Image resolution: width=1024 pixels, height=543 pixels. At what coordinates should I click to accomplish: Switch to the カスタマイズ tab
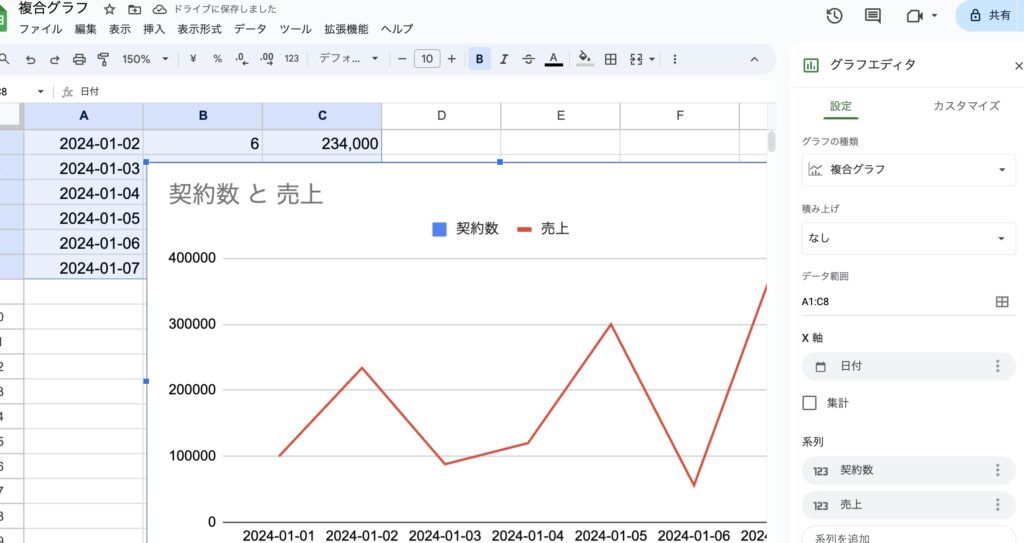pos(965,105)
